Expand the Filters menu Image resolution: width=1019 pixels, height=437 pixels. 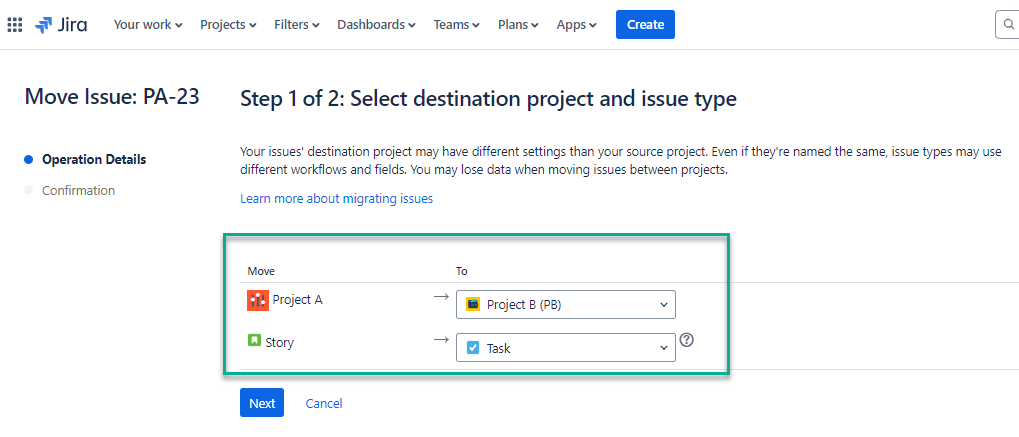[x=297, y=25]
